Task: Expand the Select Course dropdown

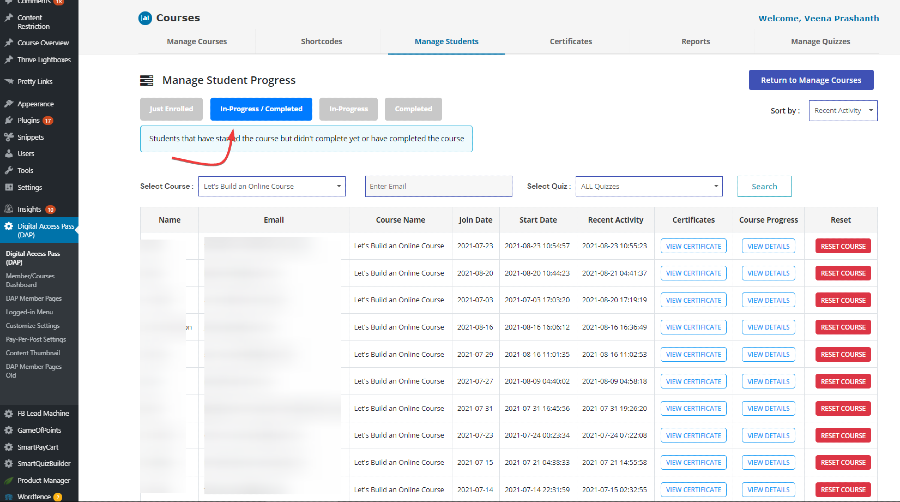Action: click(x=272, y=186)
